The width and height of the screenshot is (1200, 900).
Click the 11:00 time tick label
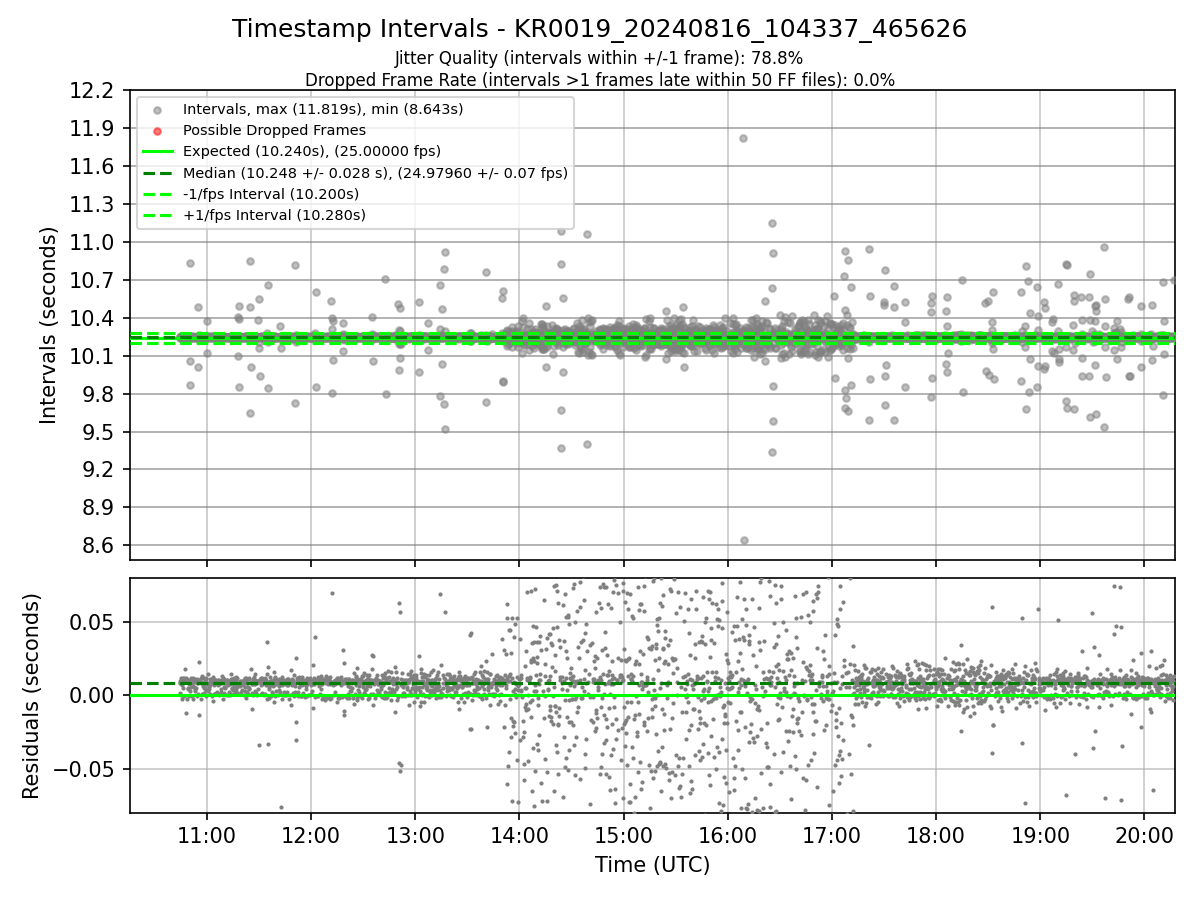[x=207, y=836]
